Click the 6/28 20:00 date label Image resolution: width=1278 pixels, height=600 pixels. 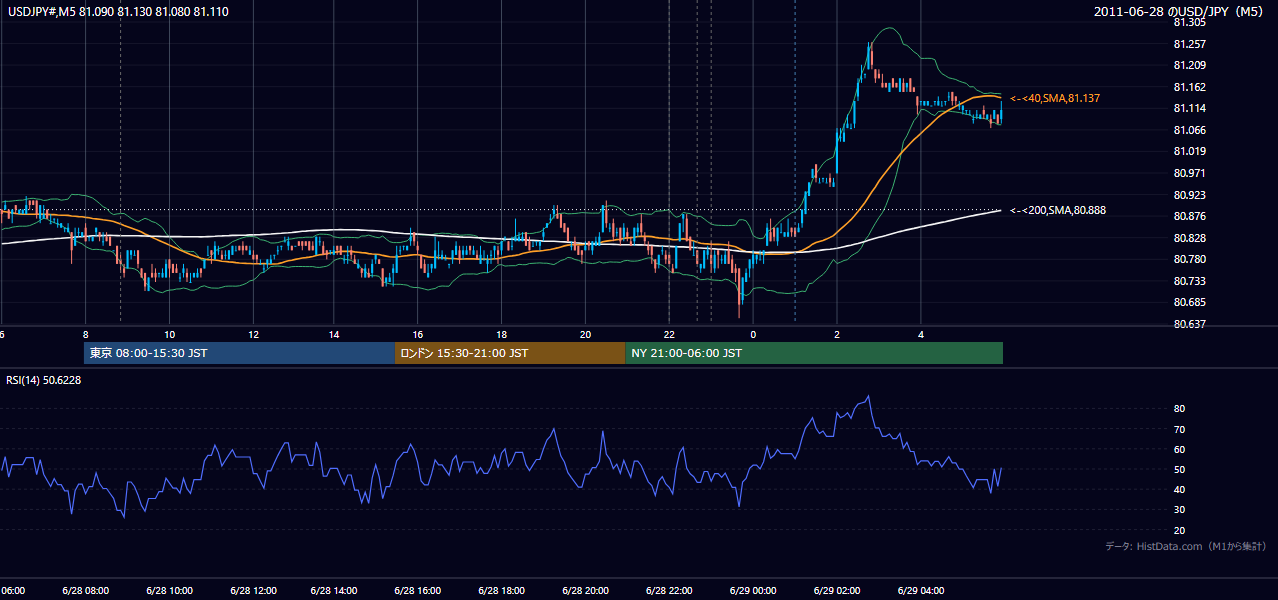(x=585, y=591)
